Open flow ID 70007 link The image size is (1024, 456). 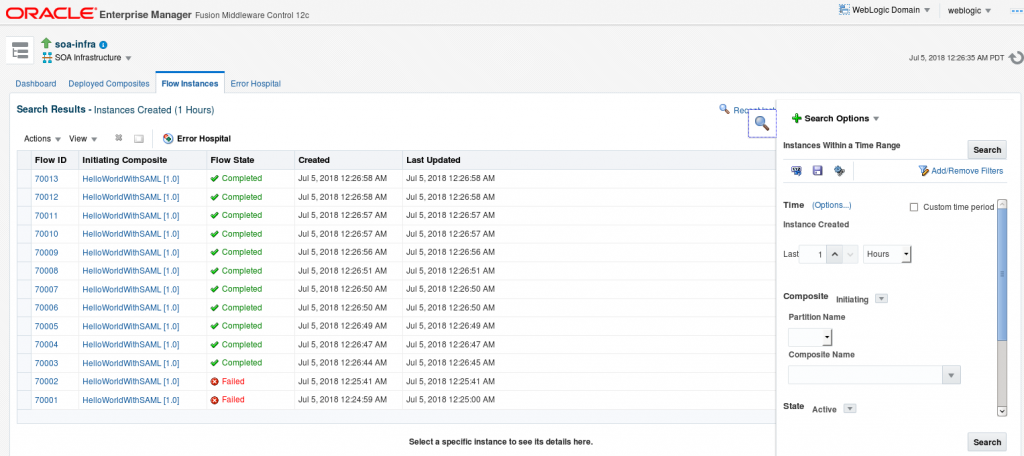click(x=46, y=289)
